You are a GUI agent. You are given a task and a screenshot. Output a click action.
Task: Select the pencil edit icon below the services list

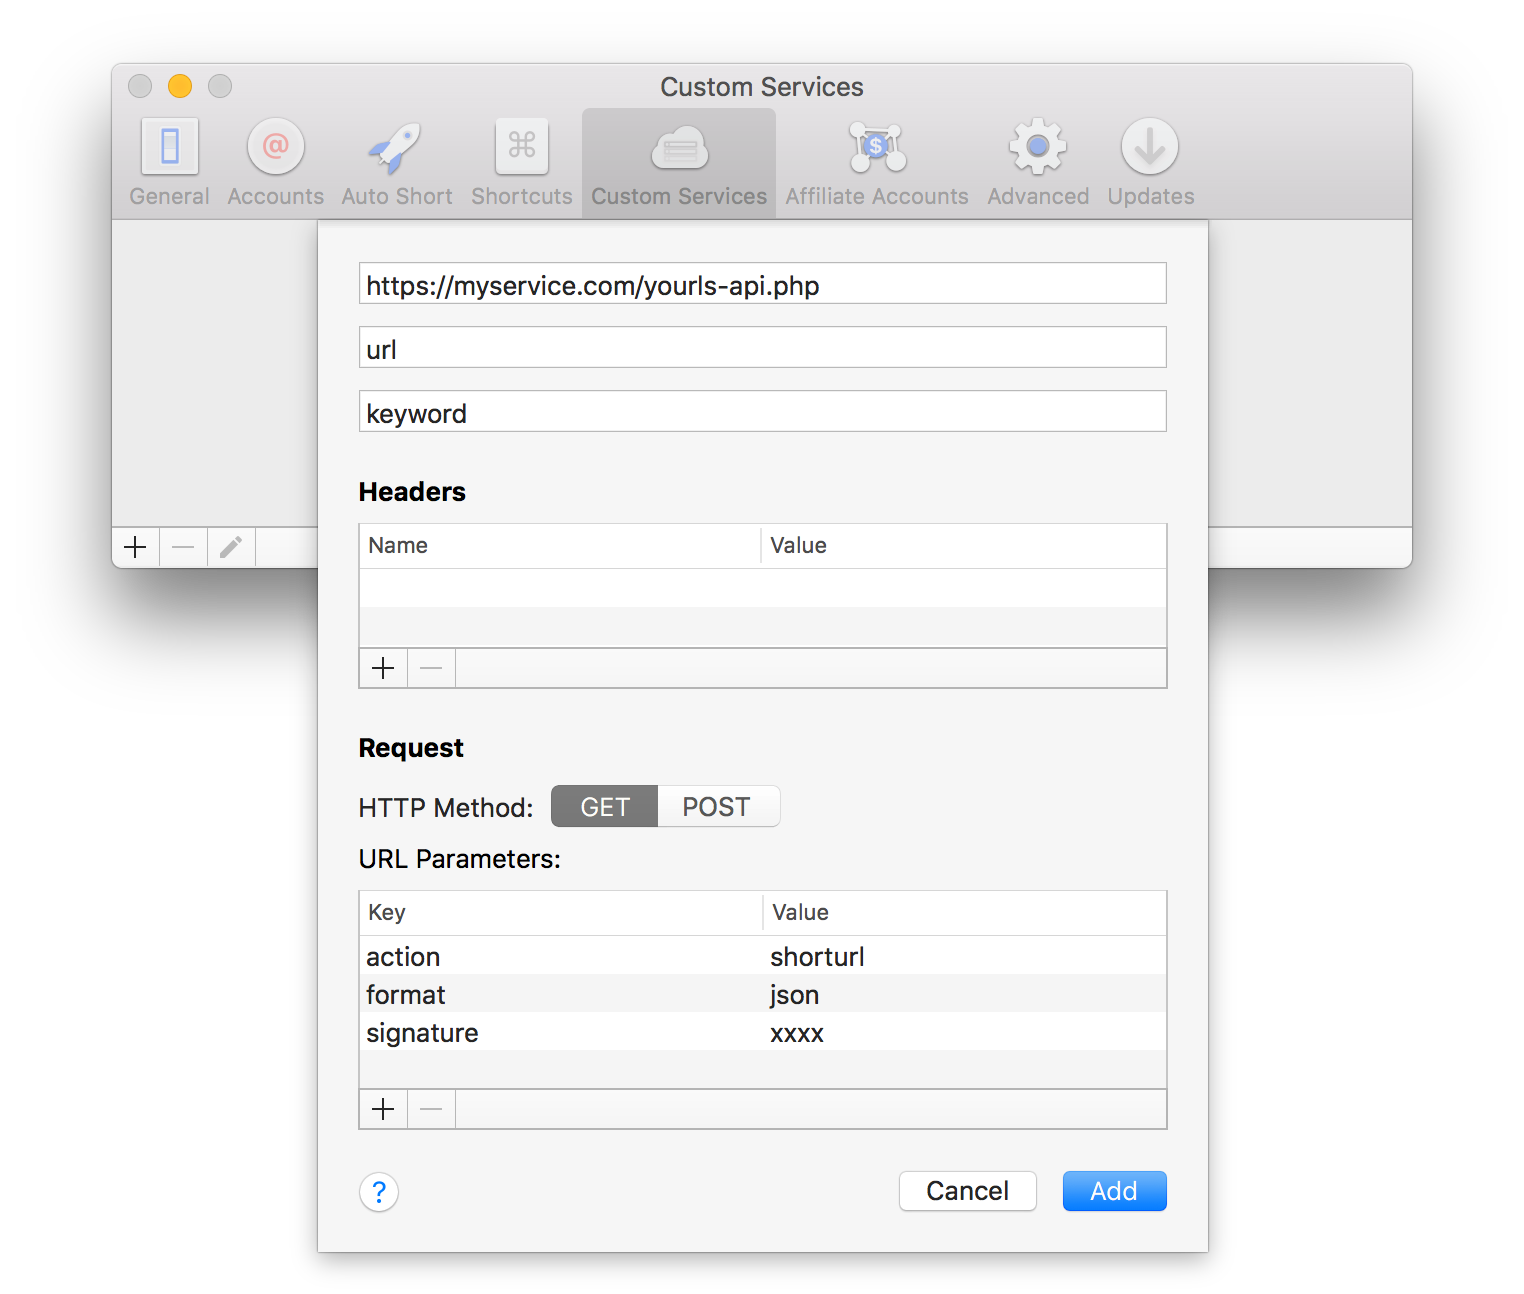click(x=231, y=547)
